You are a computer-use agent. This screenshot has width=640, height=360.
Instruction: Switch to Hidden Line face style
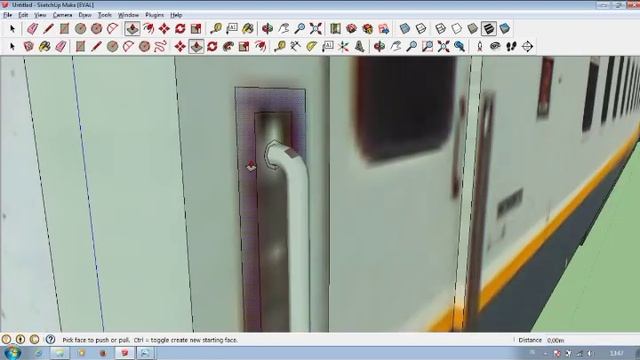(456, 29)
